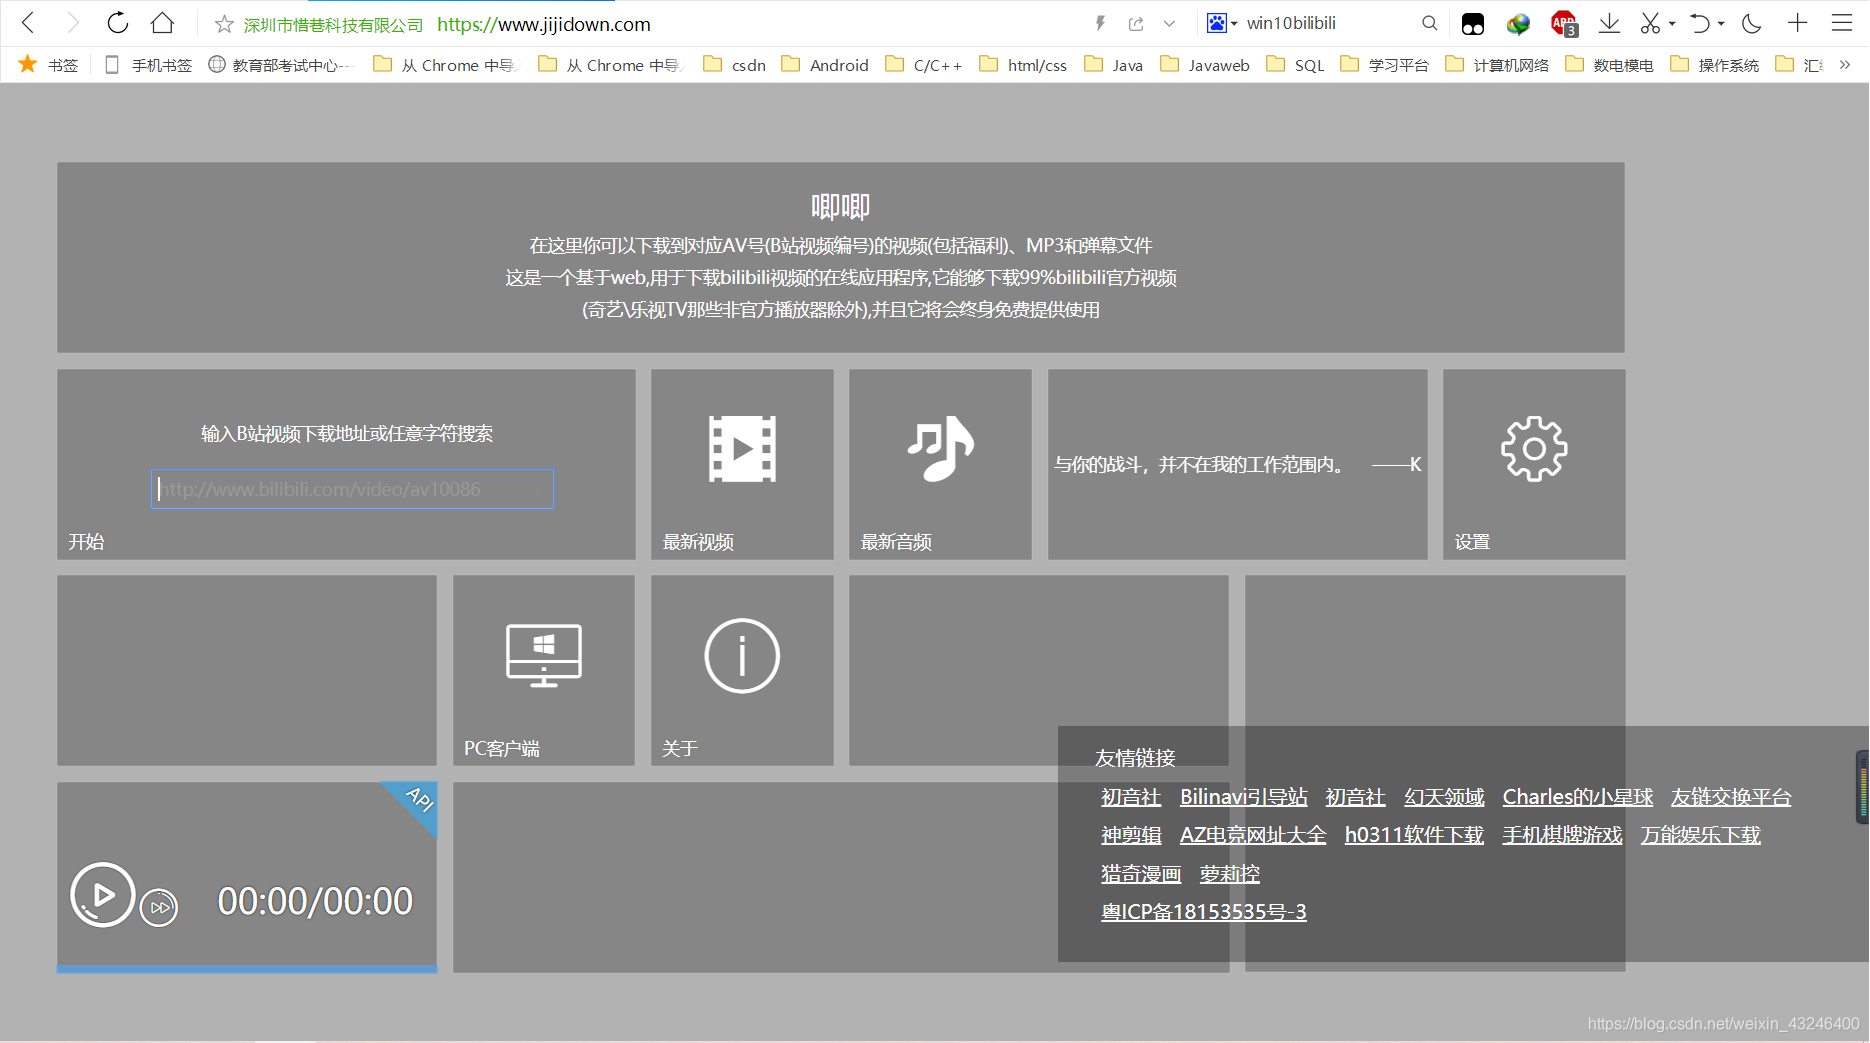Open the Baidu search engine selector

coord(1221,23)
